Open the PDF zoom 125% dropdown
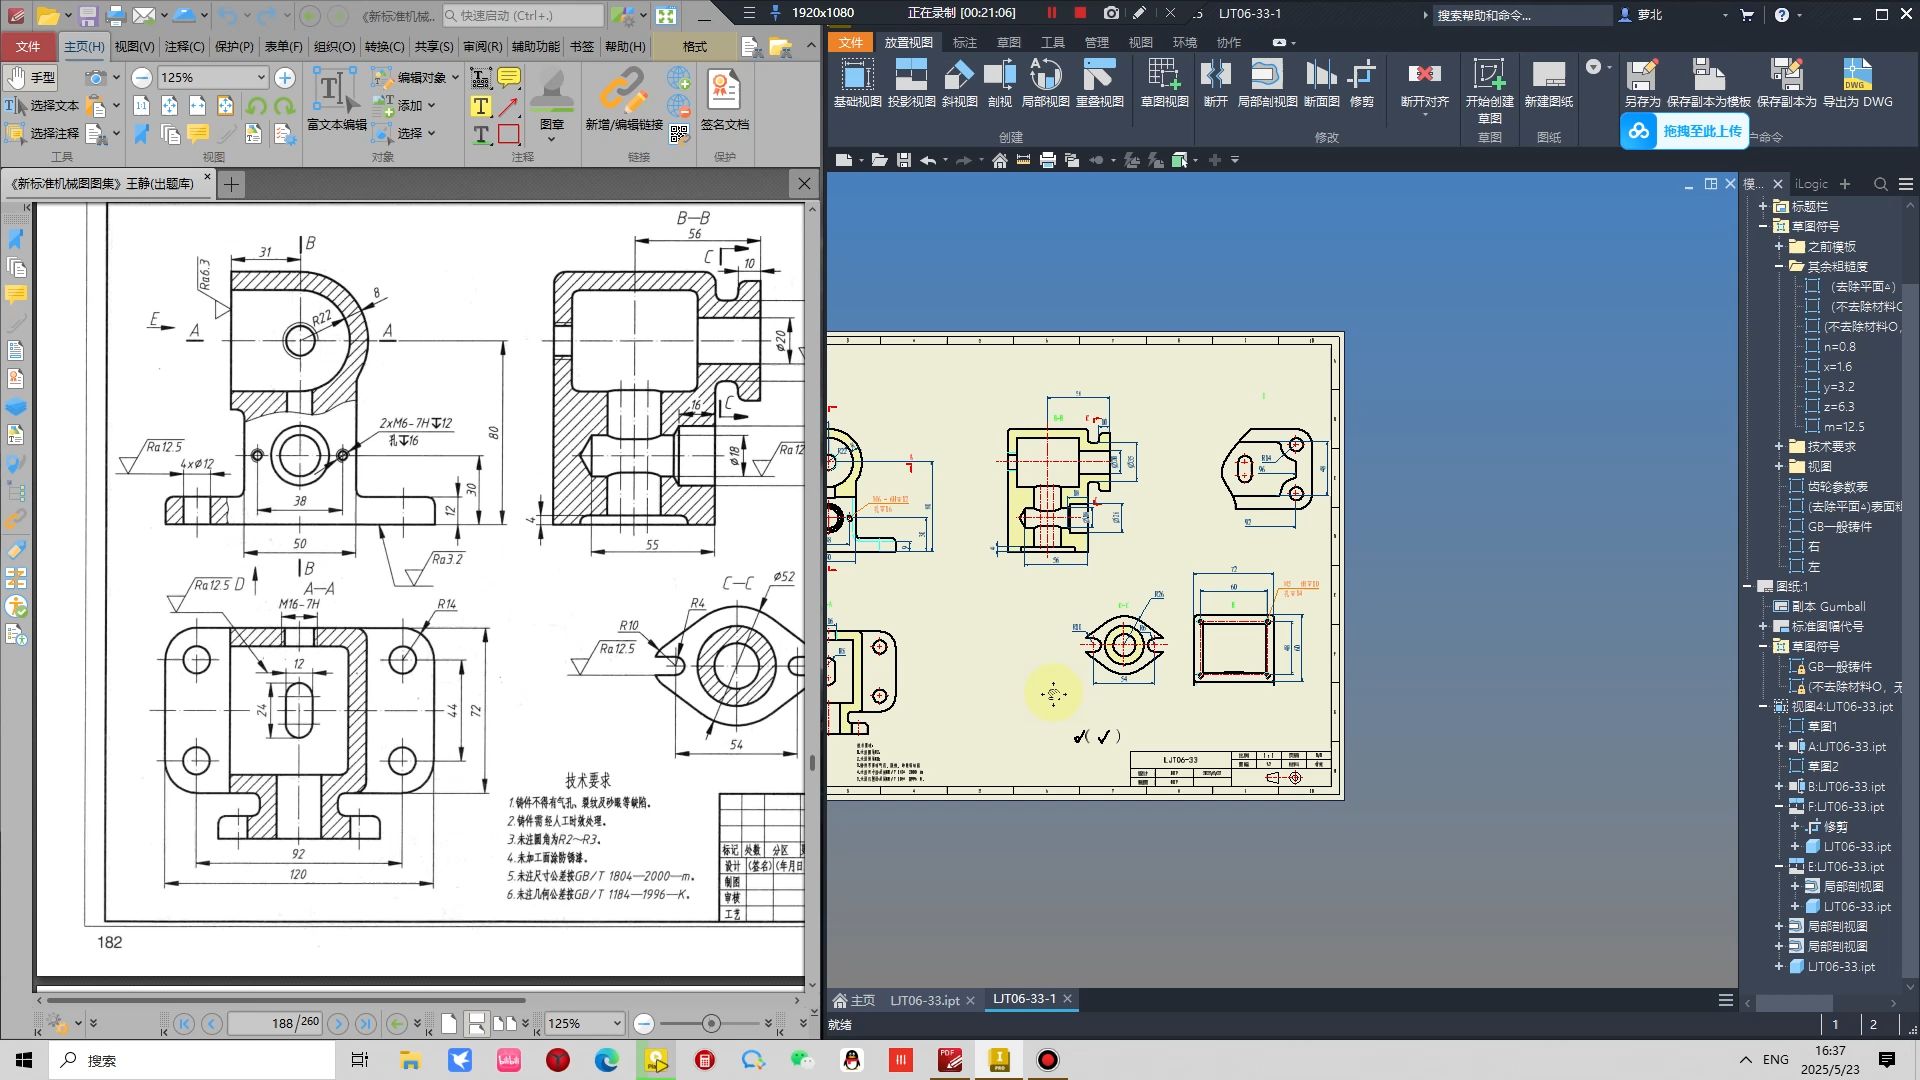Viewport: 1920px width, 1080px height. 261,77
